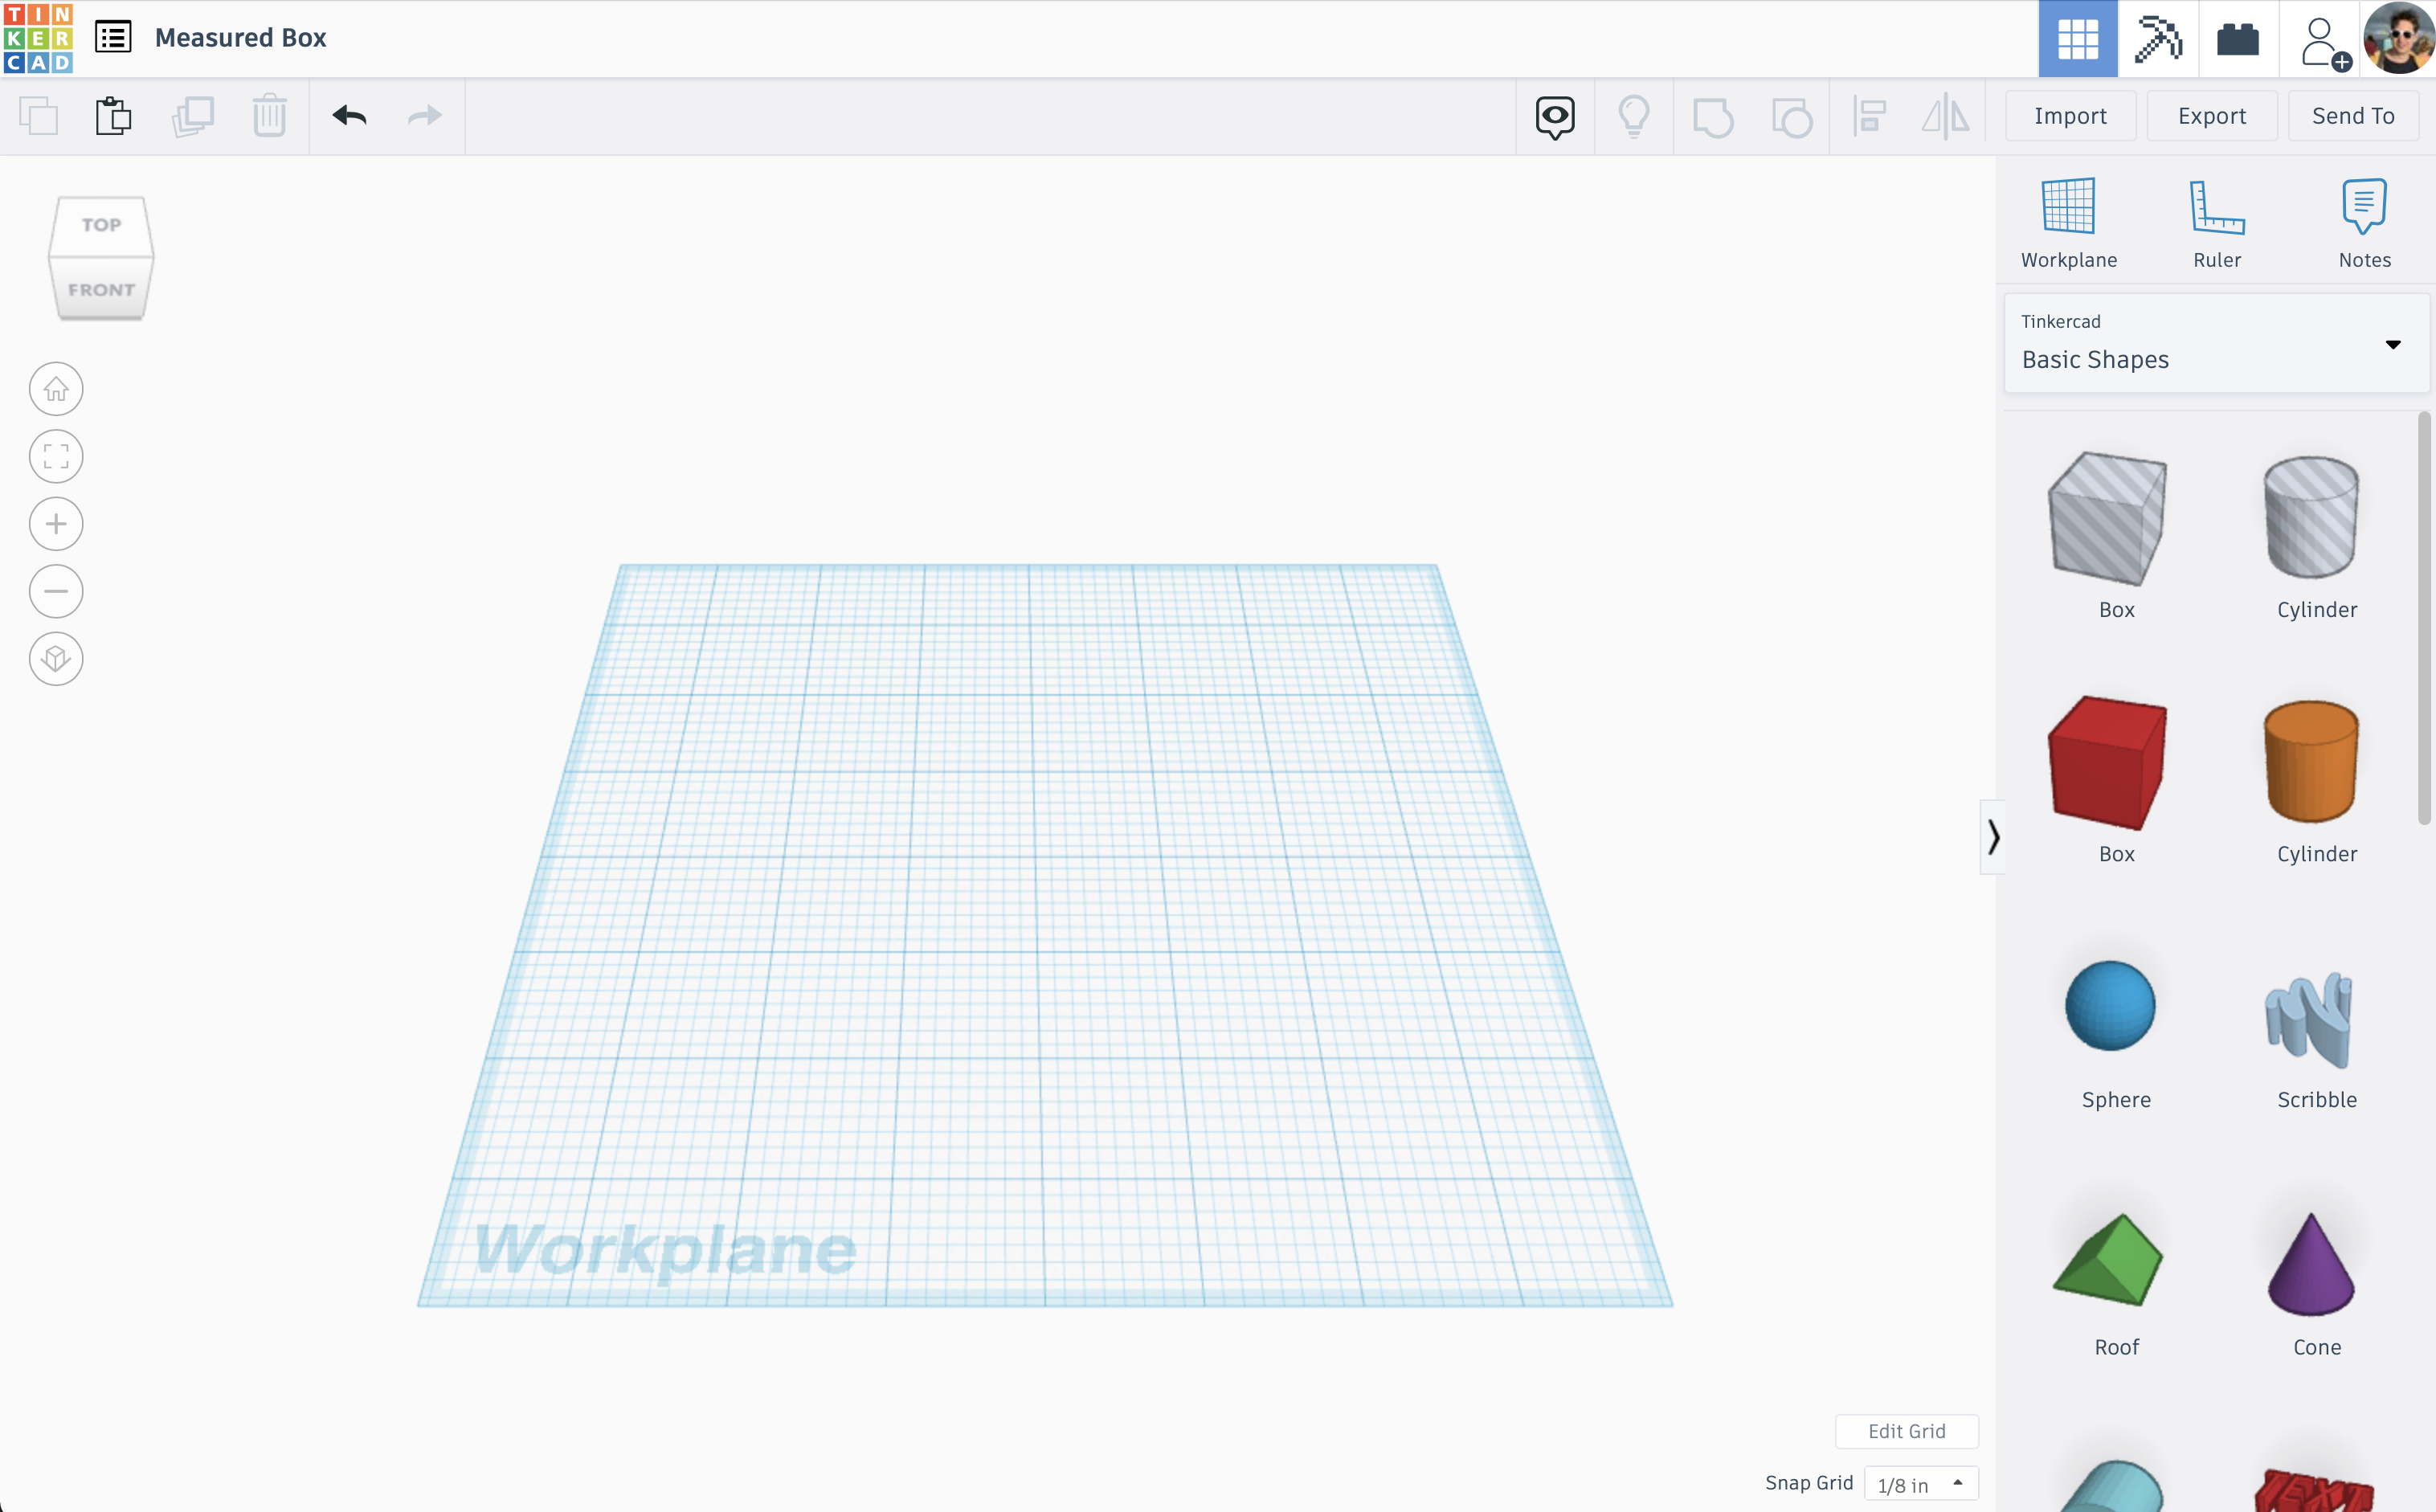Select the Sphere shape
2436x1512 pixels.
coord(2113,1005)
